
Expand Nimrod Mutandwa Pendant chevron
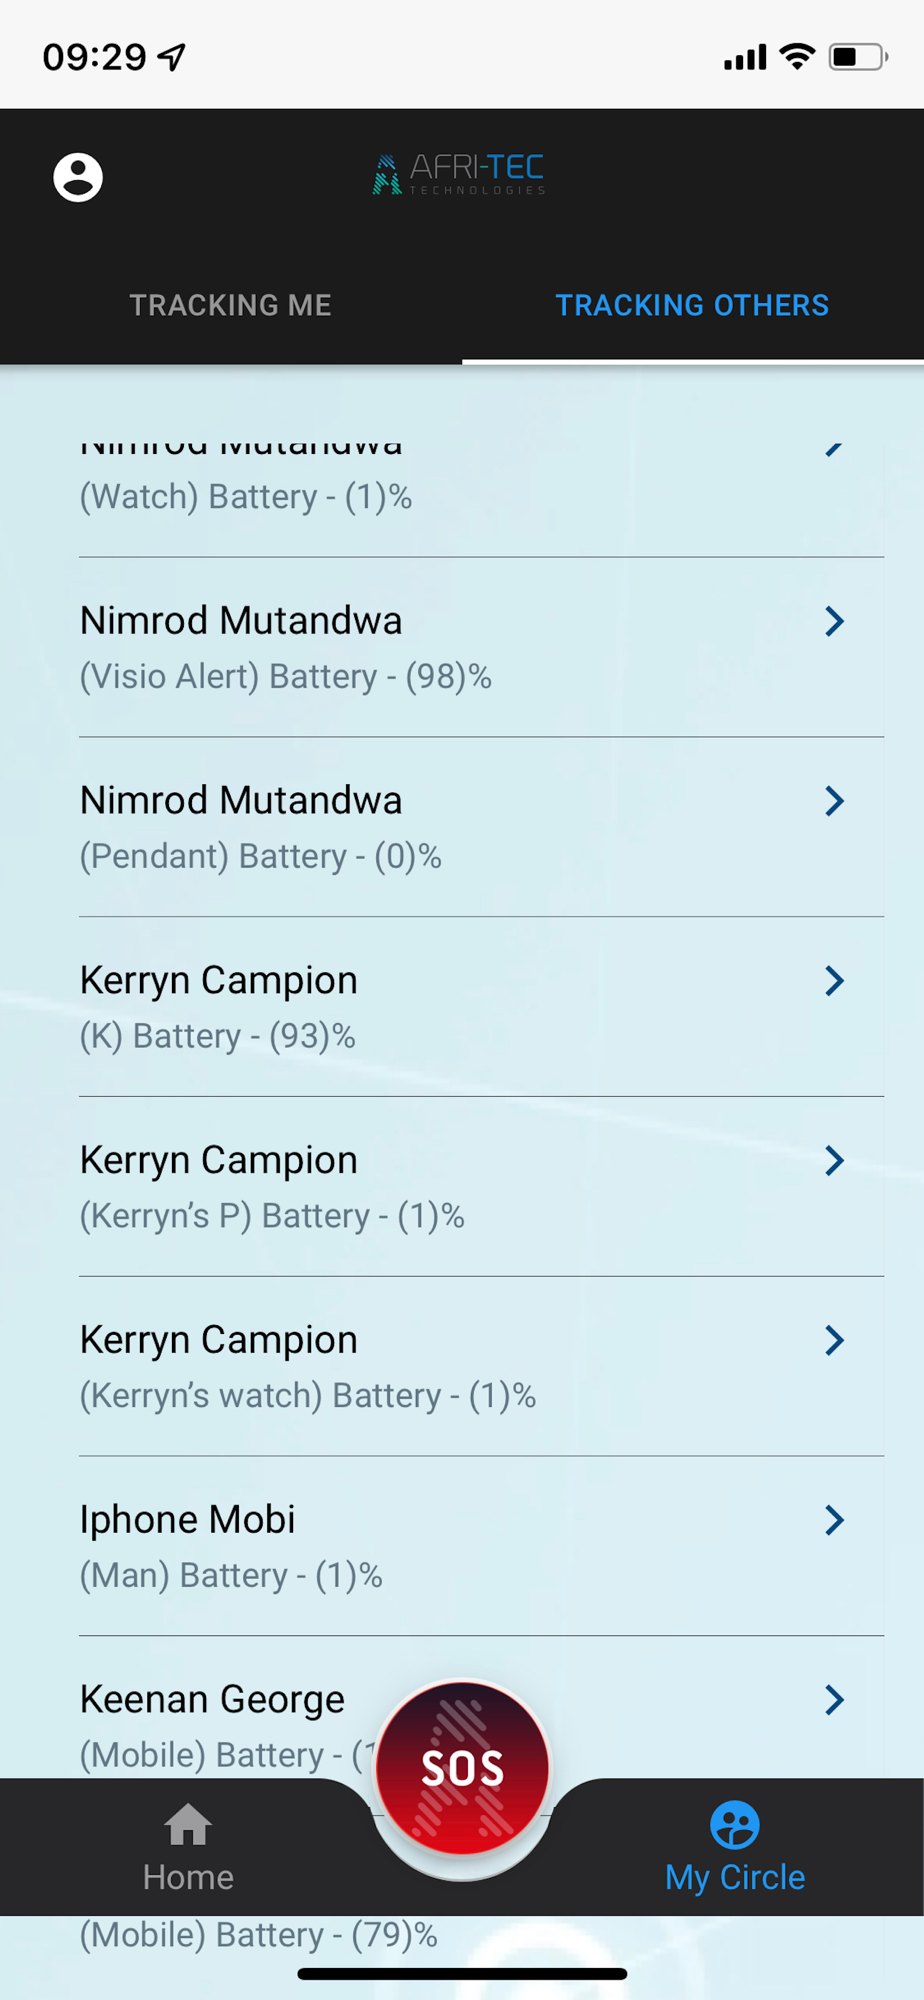(834, 801)
